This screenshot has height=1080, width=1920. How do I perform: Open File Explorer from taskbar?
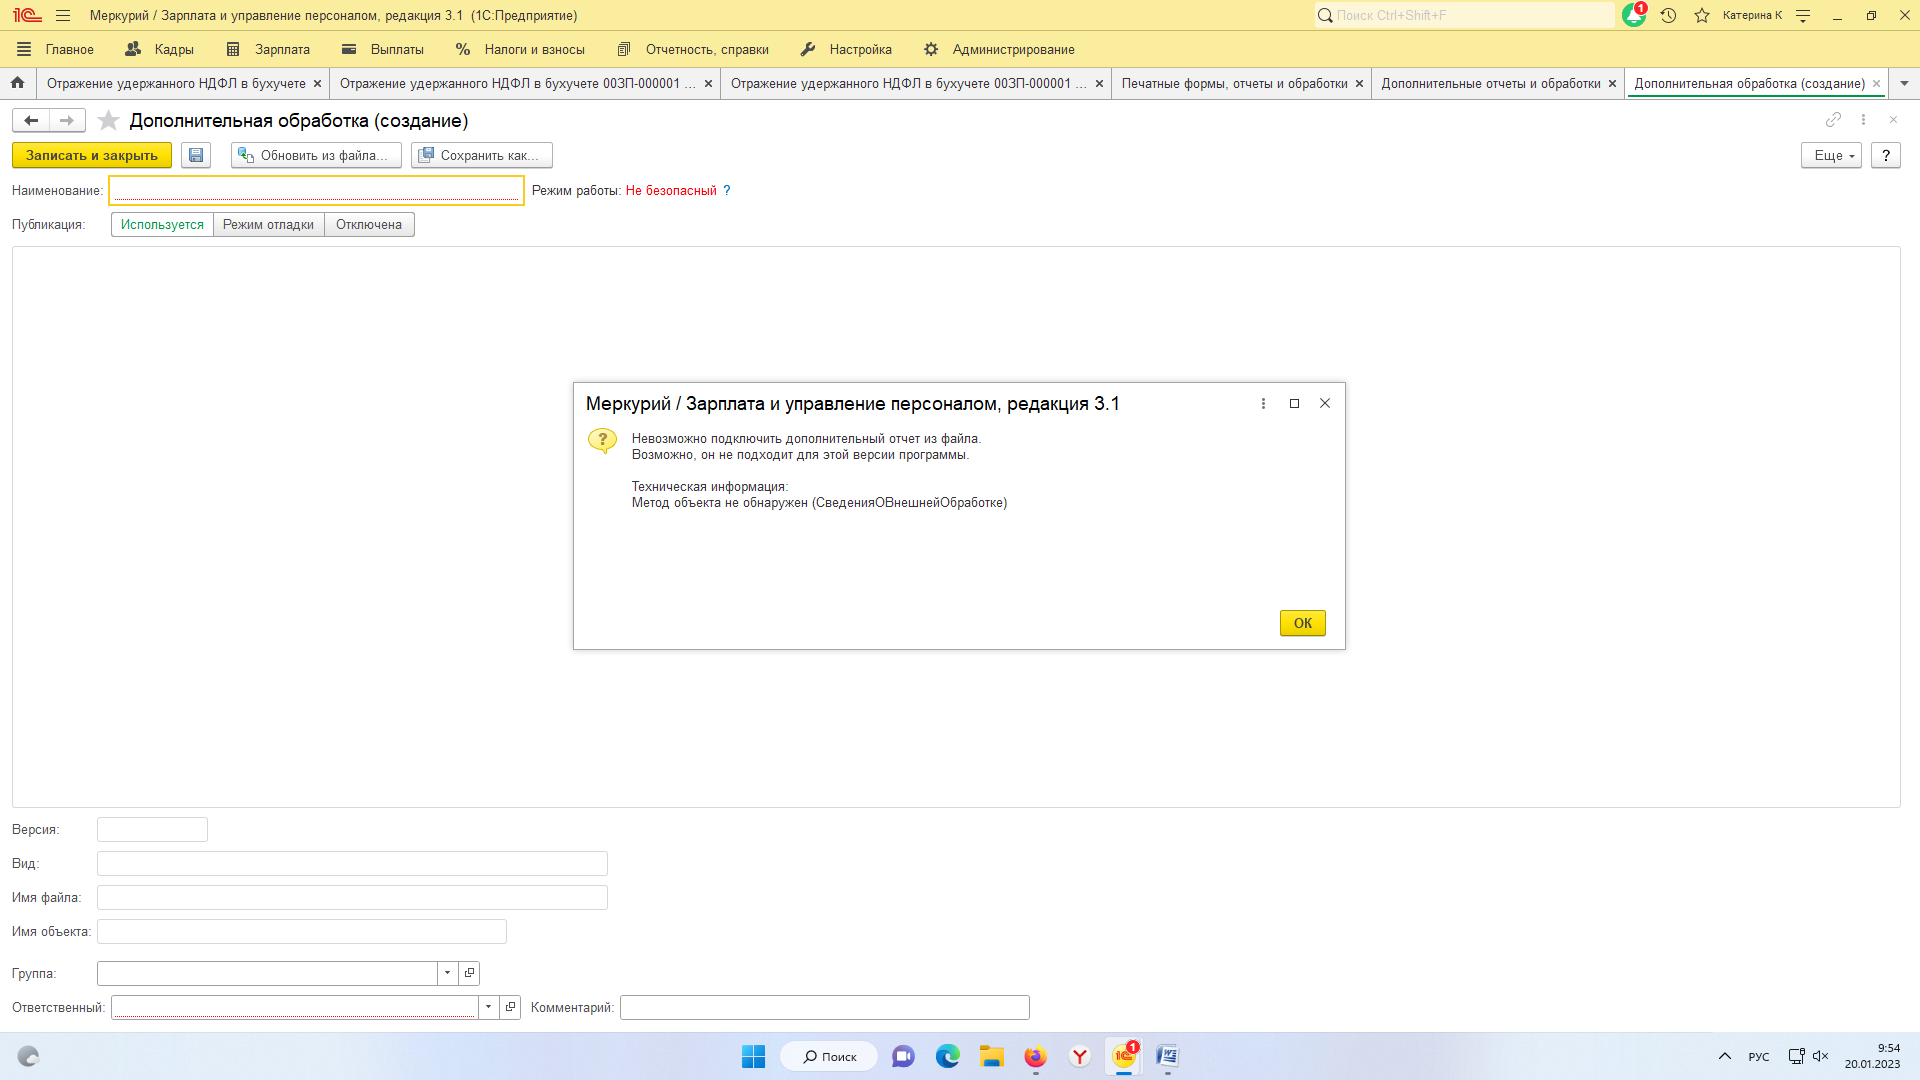point(991,1056)
